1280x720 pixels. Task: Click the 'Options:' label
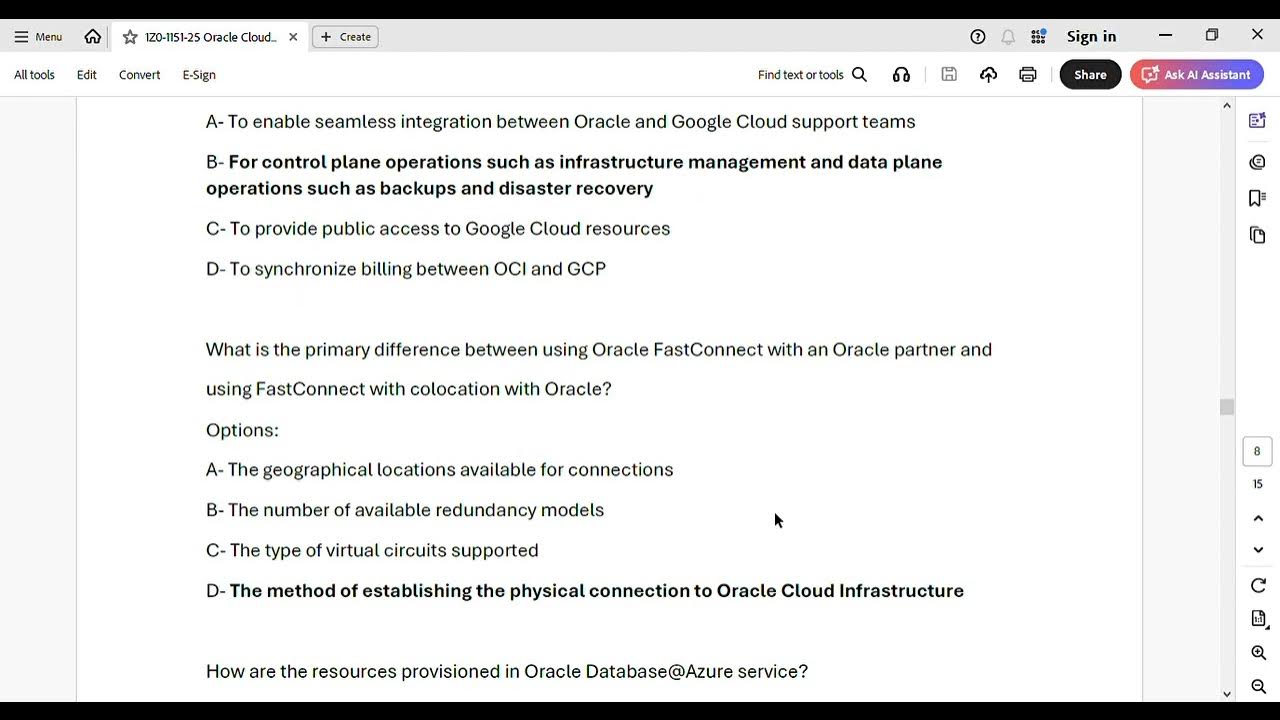(x=242, y=430)
